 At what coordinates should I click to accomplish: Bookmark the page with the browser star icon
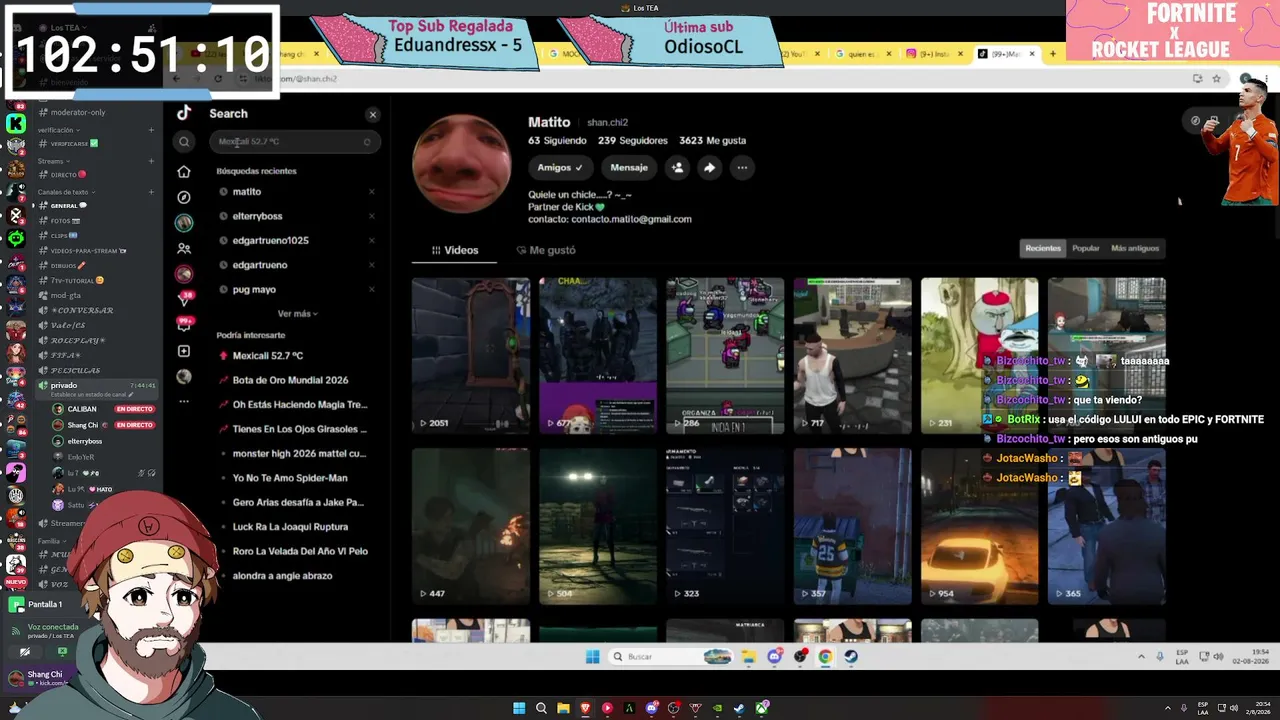(x=1217, y=79)
